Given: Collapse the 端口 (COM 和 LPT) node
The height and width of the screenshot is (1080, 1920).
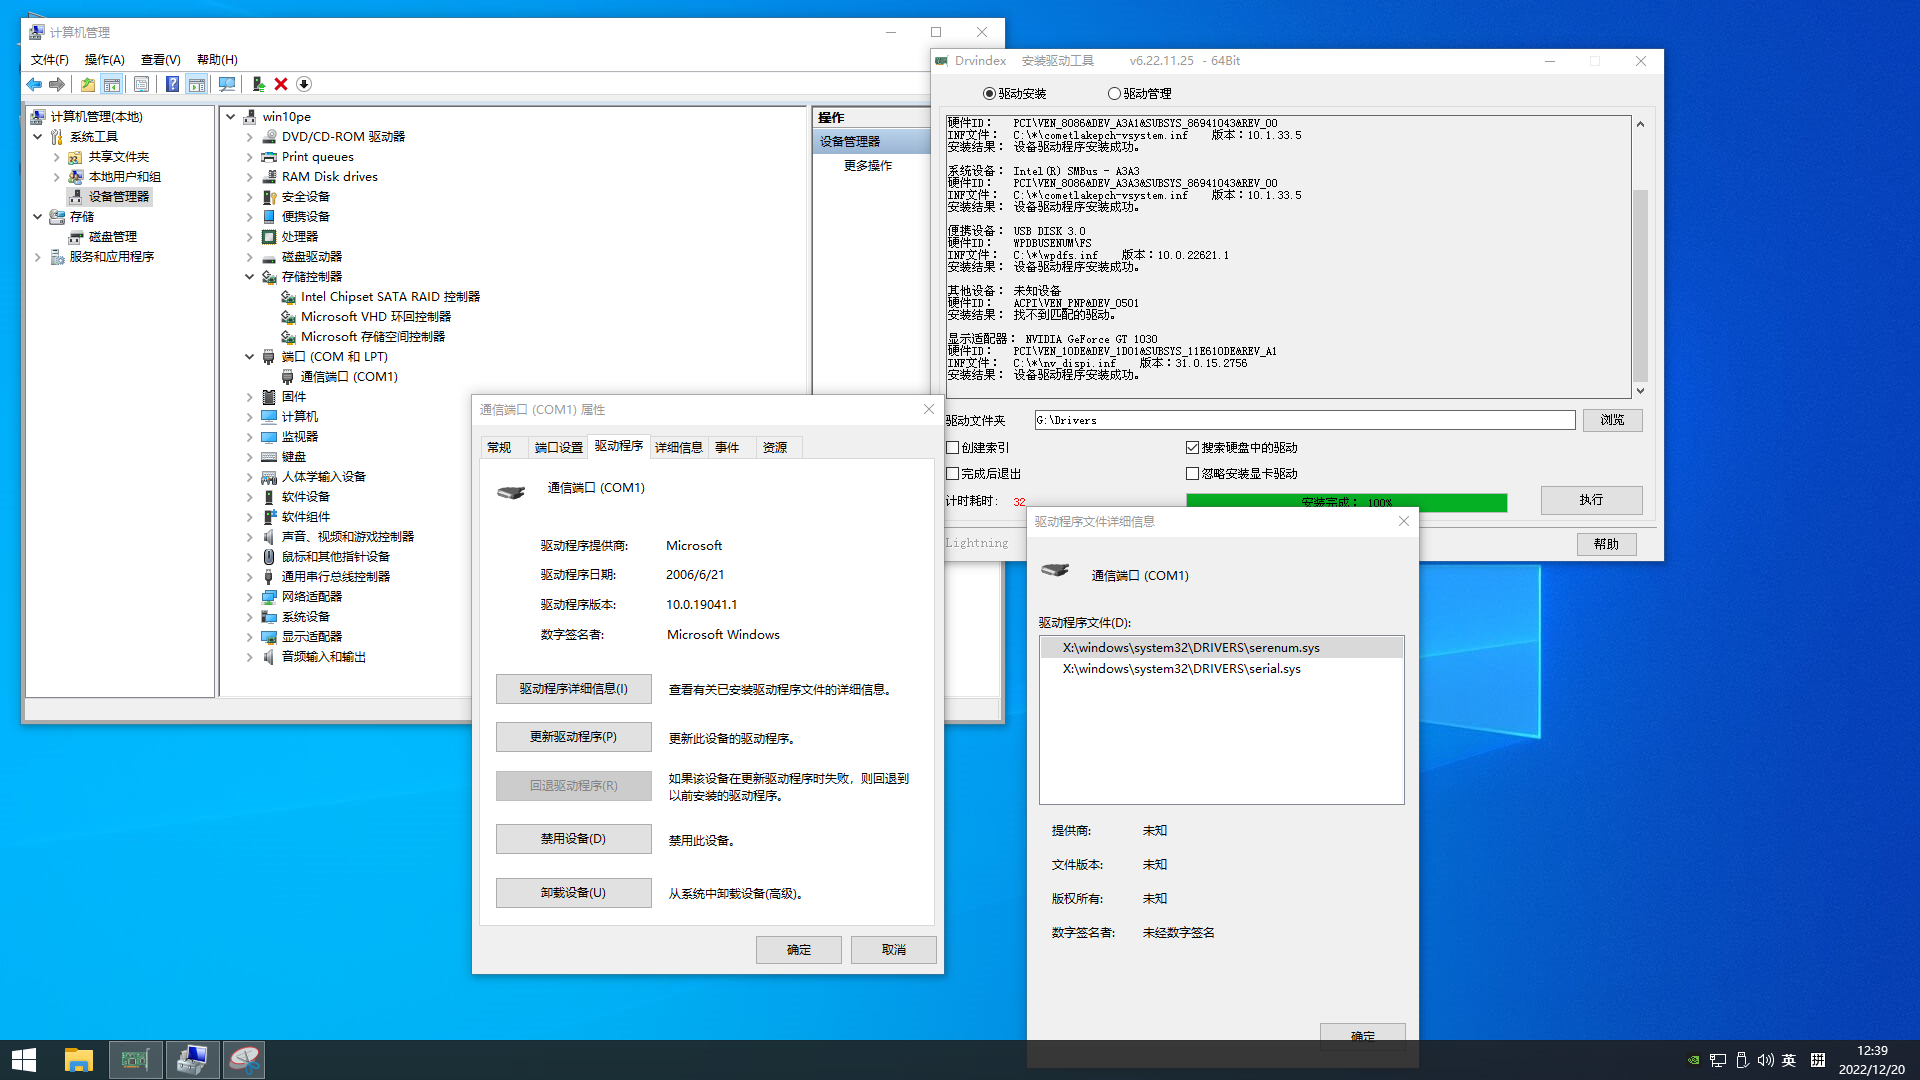Looking at the screenshot, I should click(x=250, y=357).
